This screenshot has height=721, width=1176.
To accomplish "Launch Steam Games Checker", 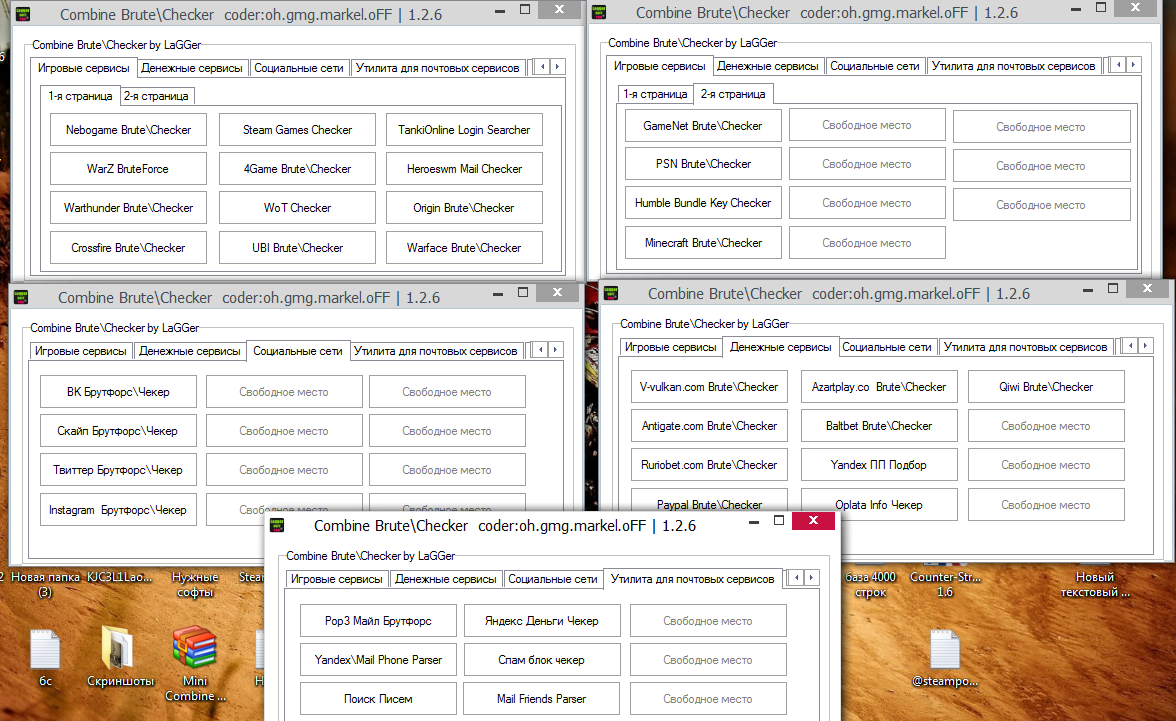I will click(x=297, y=130).
